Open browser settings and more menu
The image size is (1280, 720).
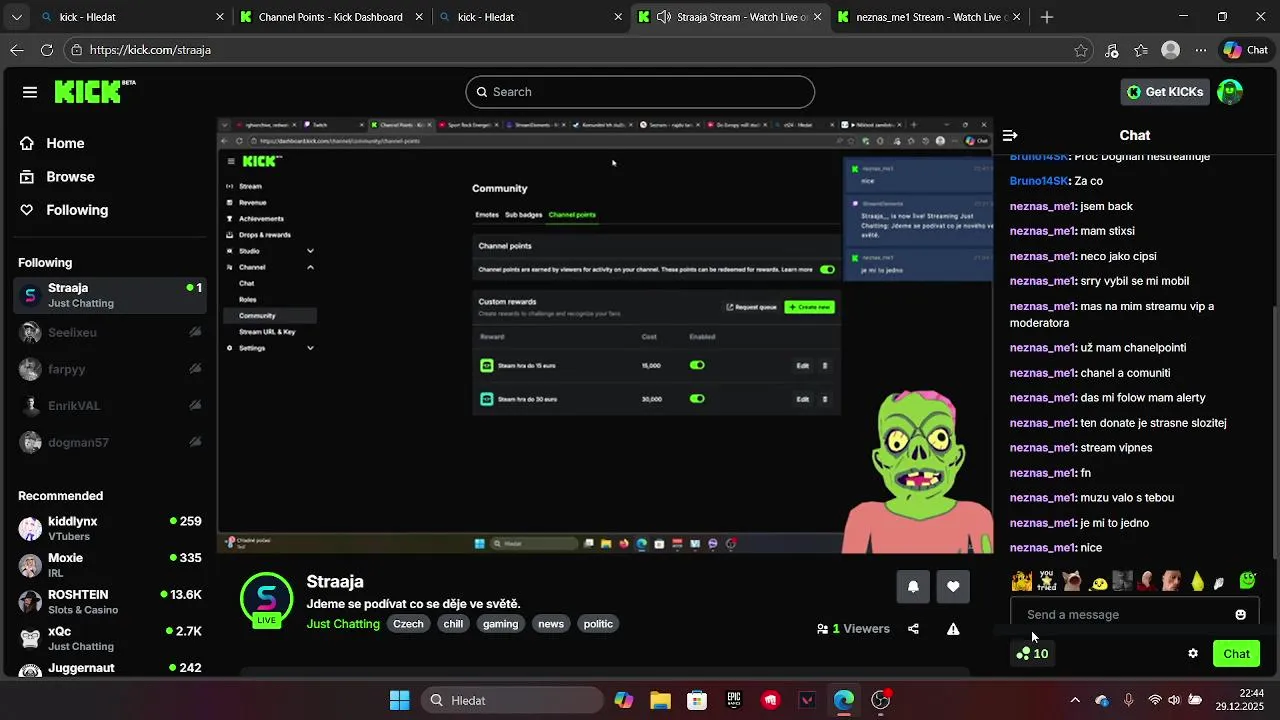pos(1200,50)
